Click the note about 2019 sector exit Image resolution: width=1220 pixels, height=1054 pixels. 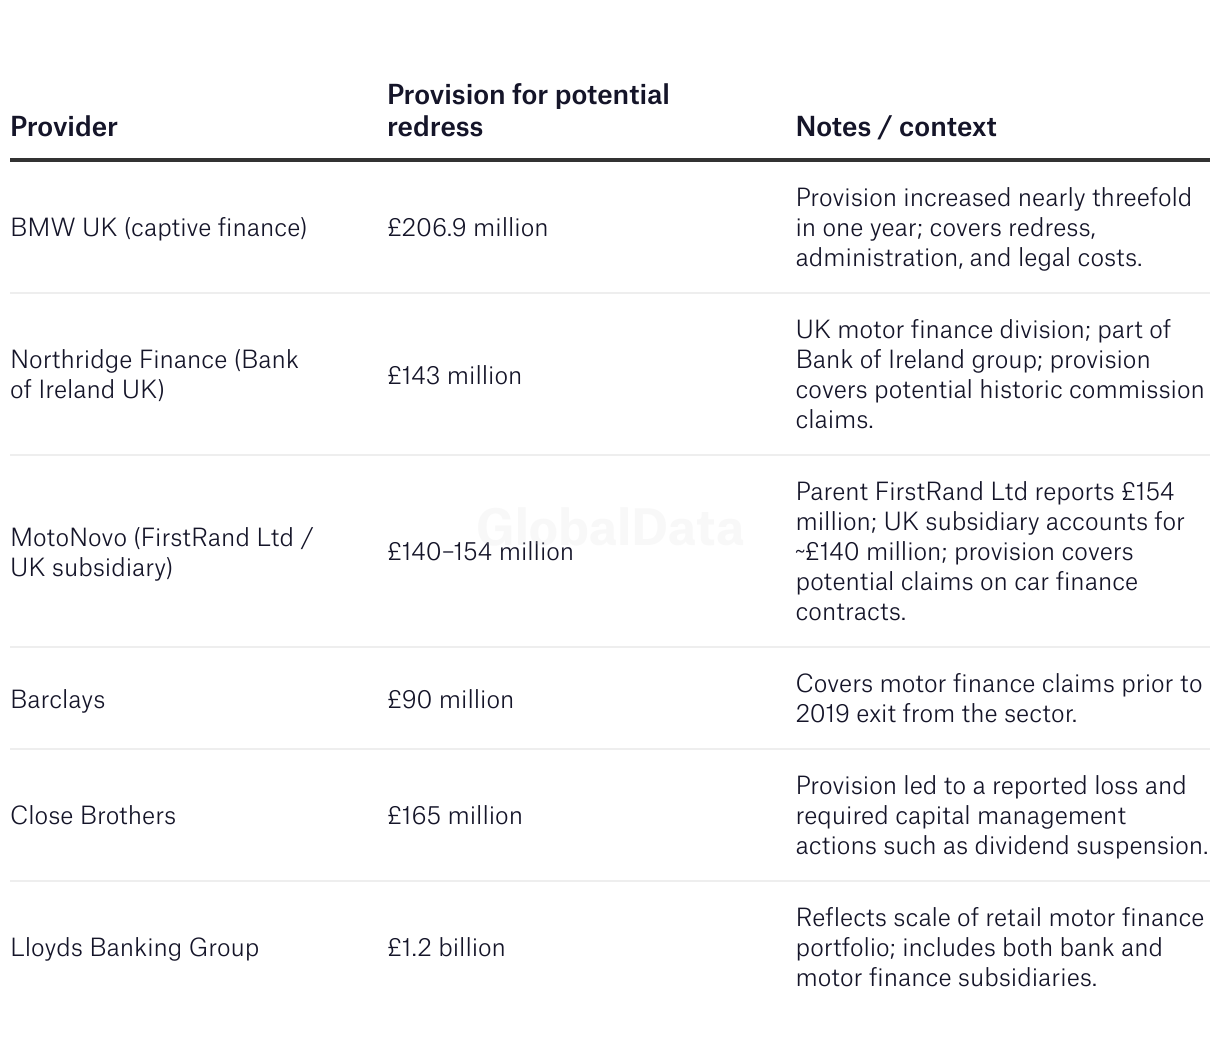(x=998, y=699)
